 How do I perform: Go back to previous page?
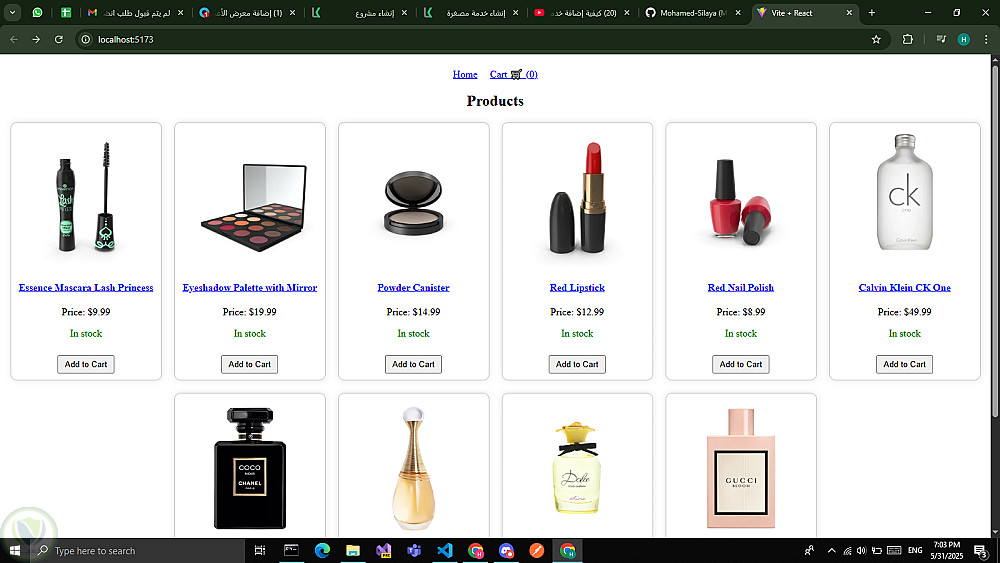[14, 40]
